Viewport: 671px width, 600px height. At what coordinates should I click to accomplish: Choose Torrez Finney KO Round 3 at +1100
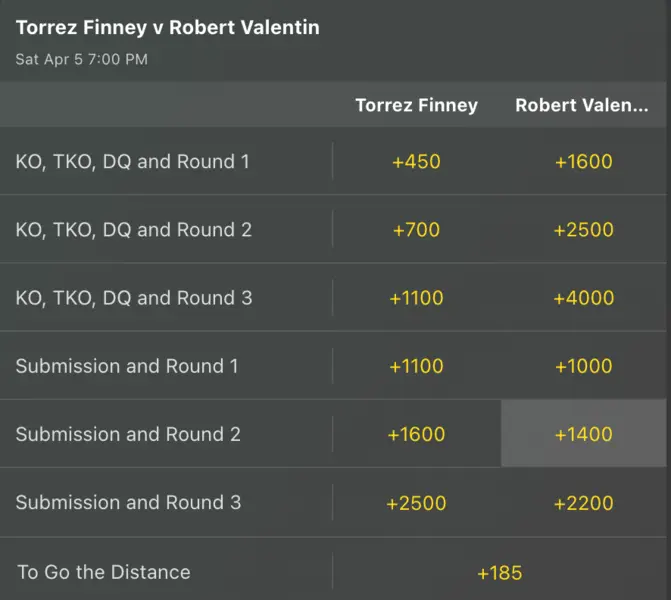point(416,298)
